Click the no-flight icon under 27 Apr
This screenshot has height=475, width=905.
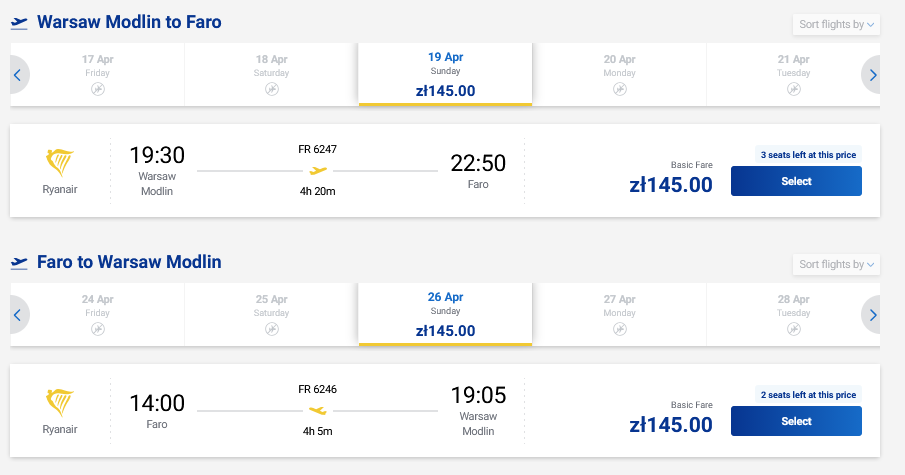[620, 329]
